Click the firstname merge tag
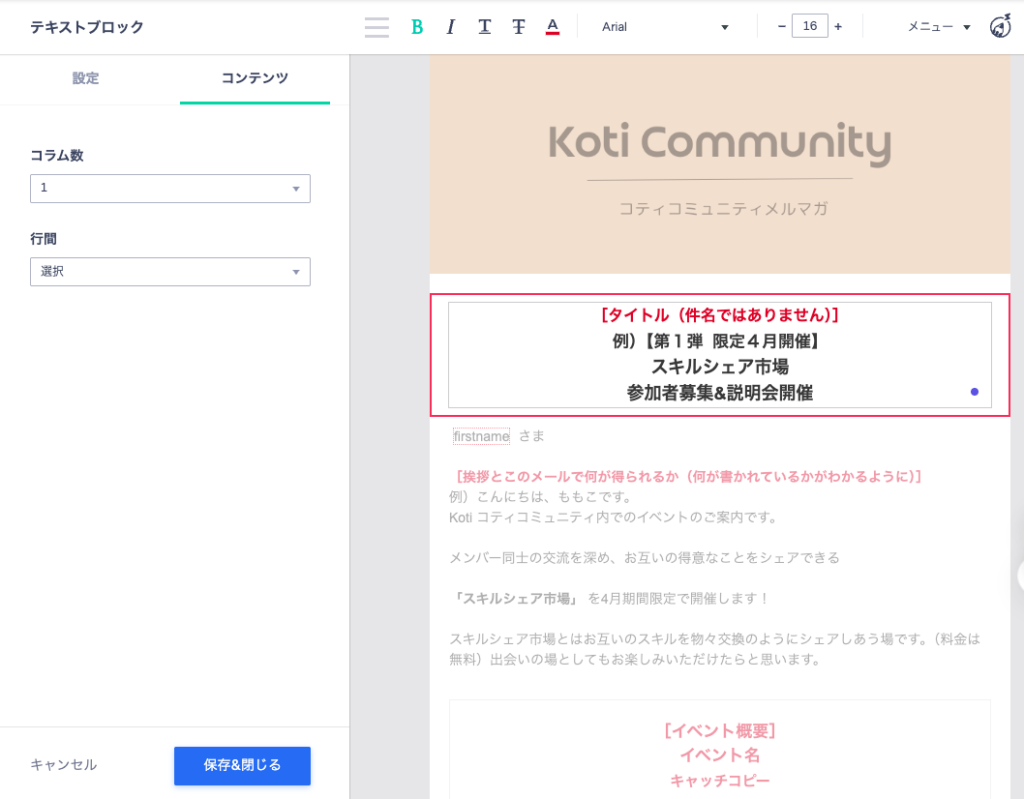The width and height of the screenshot is (1024, 799). pyautogui.click(x=481, y=436)
